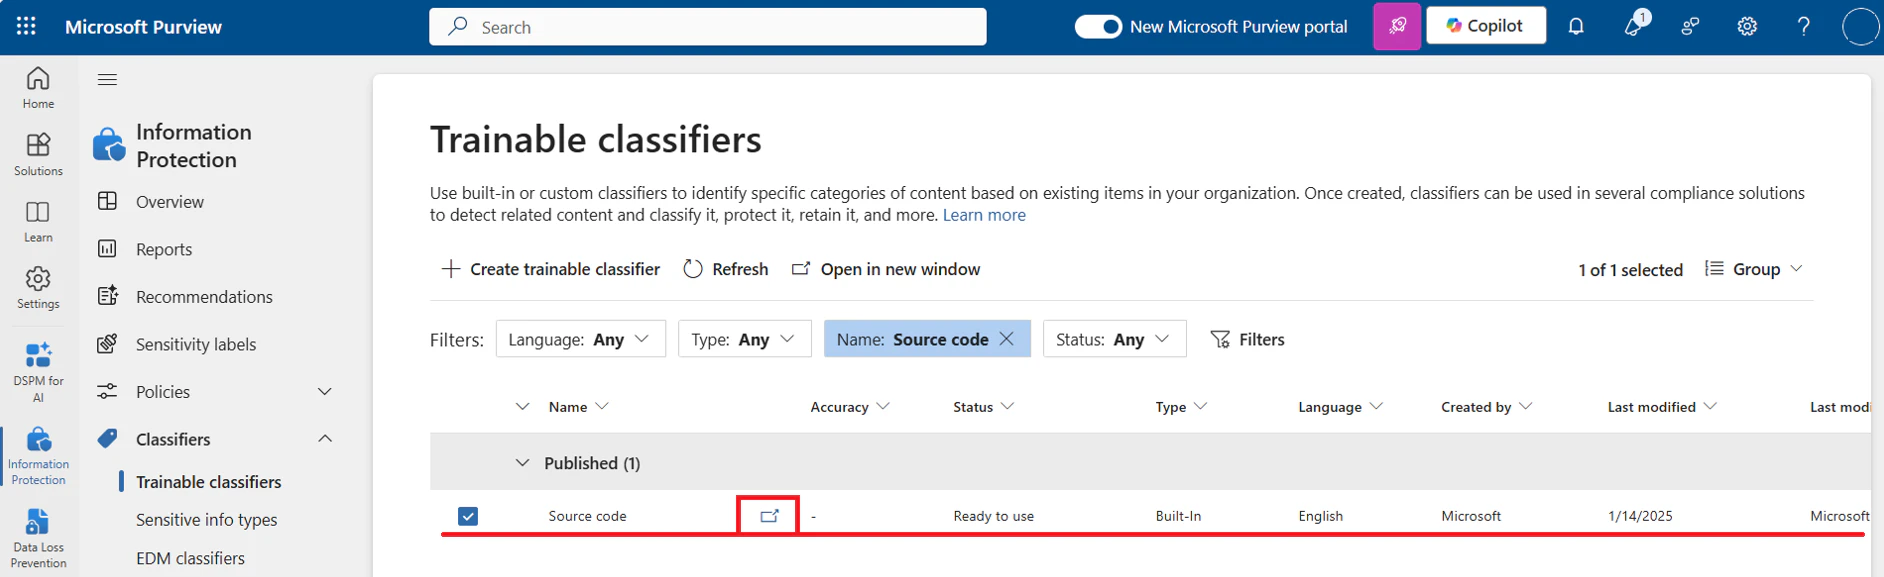This screenshot has width=1884, height=577.
Task: Open the Solutions icon in left rail
Action: (38, 154)
